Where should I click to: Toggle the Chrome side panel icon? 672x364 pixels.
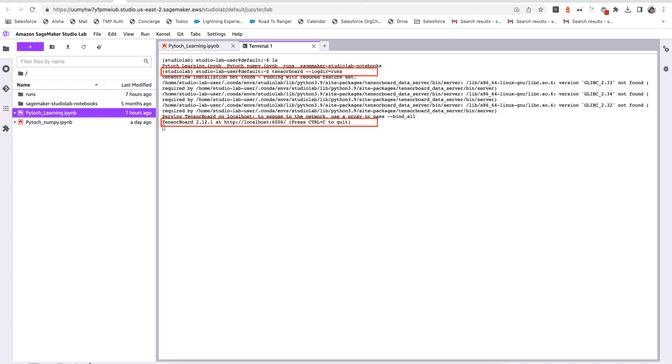(x=639, y=9)
